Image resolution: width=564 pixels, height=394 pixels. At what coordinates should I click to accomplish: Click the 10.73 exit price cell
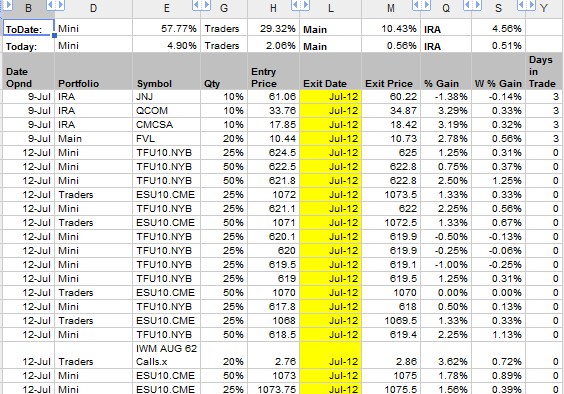pyautogui.click(x=391, y=139)
